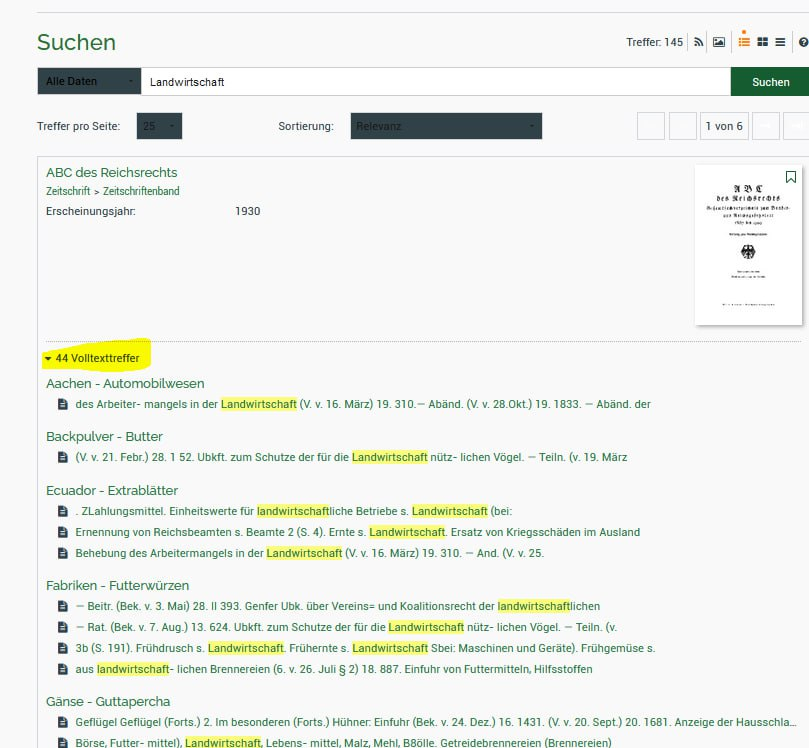This screenshot has height=748, width=809.
Task: Open page icon for 'Rat. (Bek. v. 7. Aug.)' hit
Action: tap(62, 627)
